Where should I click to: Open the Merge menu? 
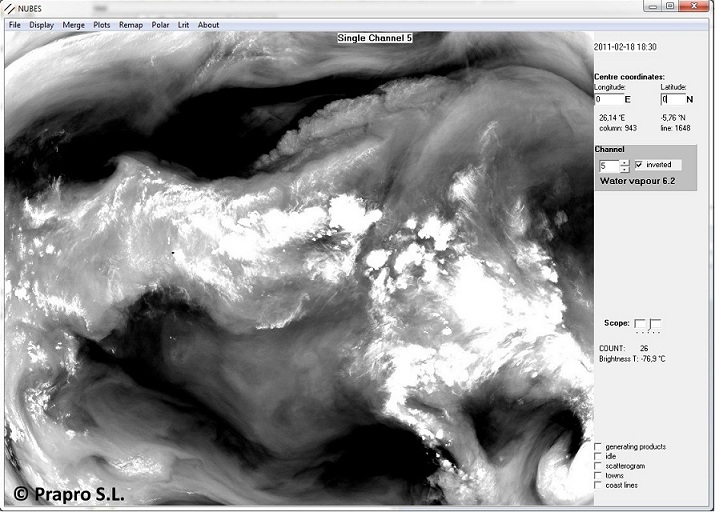[x=74, y=24]
